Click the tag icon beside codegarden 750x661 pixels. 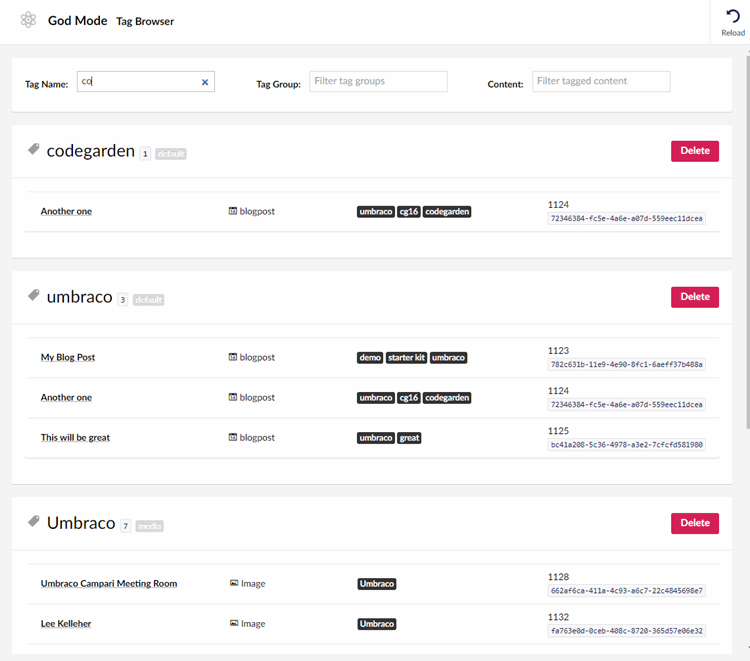point(33,149)
